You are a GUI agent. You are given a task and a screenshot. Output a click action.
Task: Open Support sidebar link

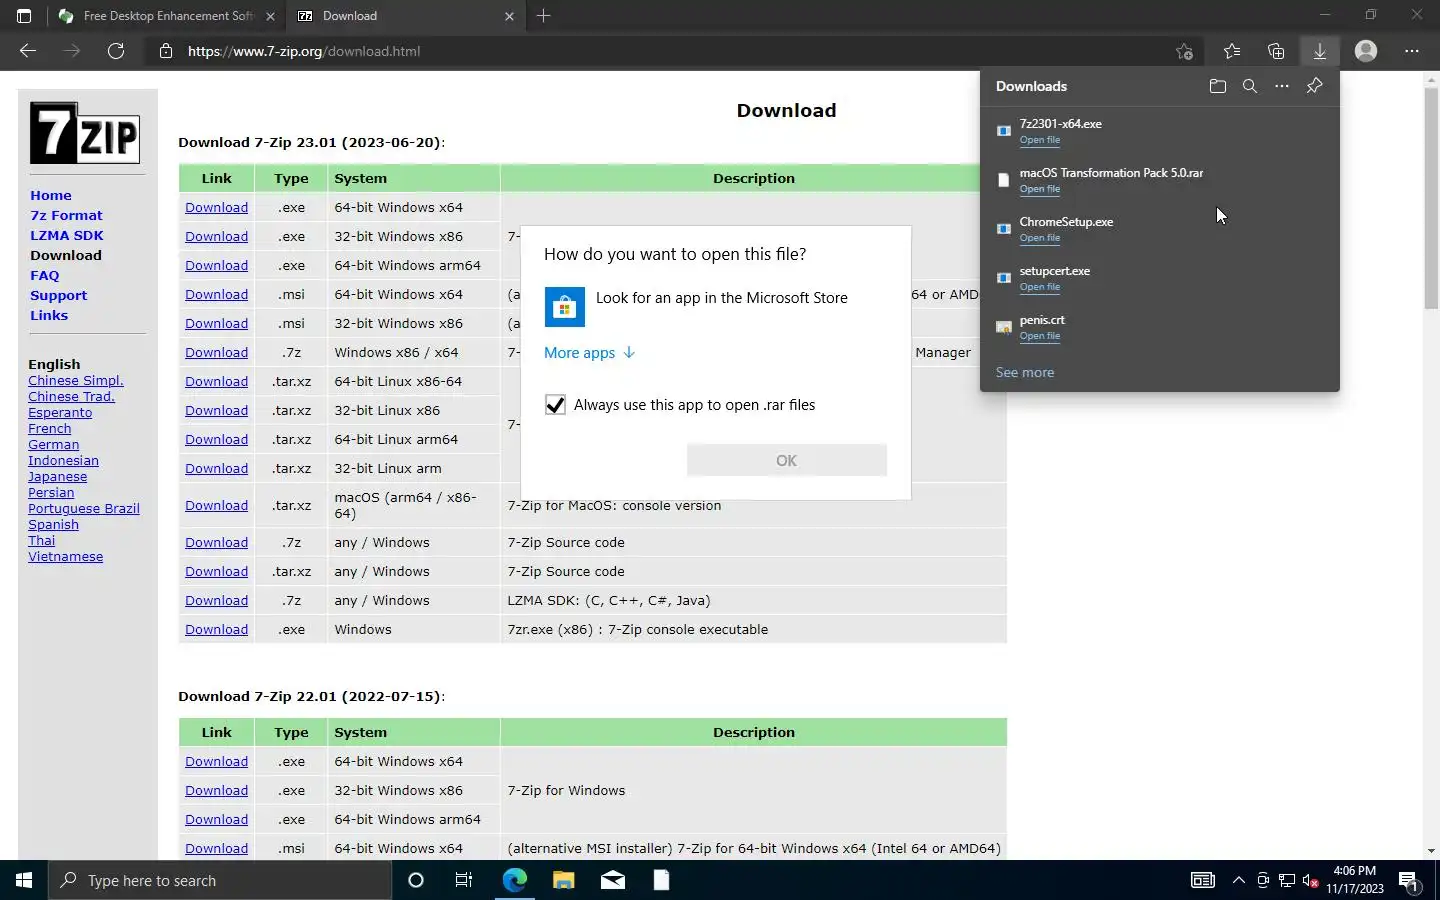(58, 295)
